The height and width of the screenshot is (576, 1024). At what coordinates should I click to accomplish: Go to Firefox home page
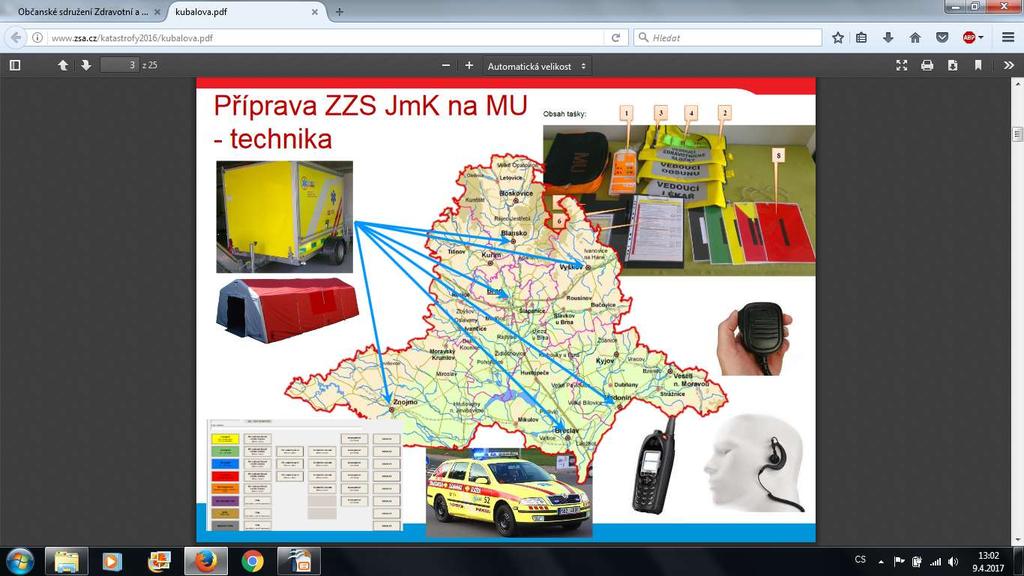[x=915, y=38]
